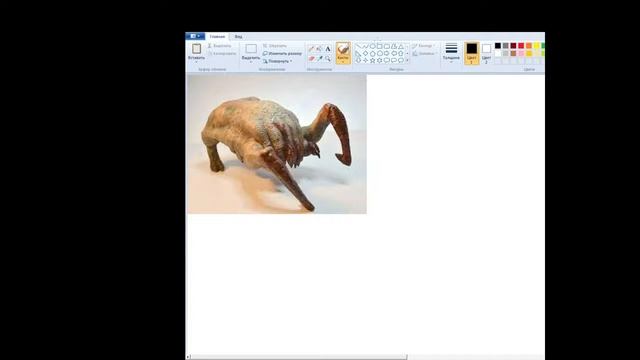Choose the six-point star shape
The width and height of the screenshot is (640, 360).
tap(380, 60)
